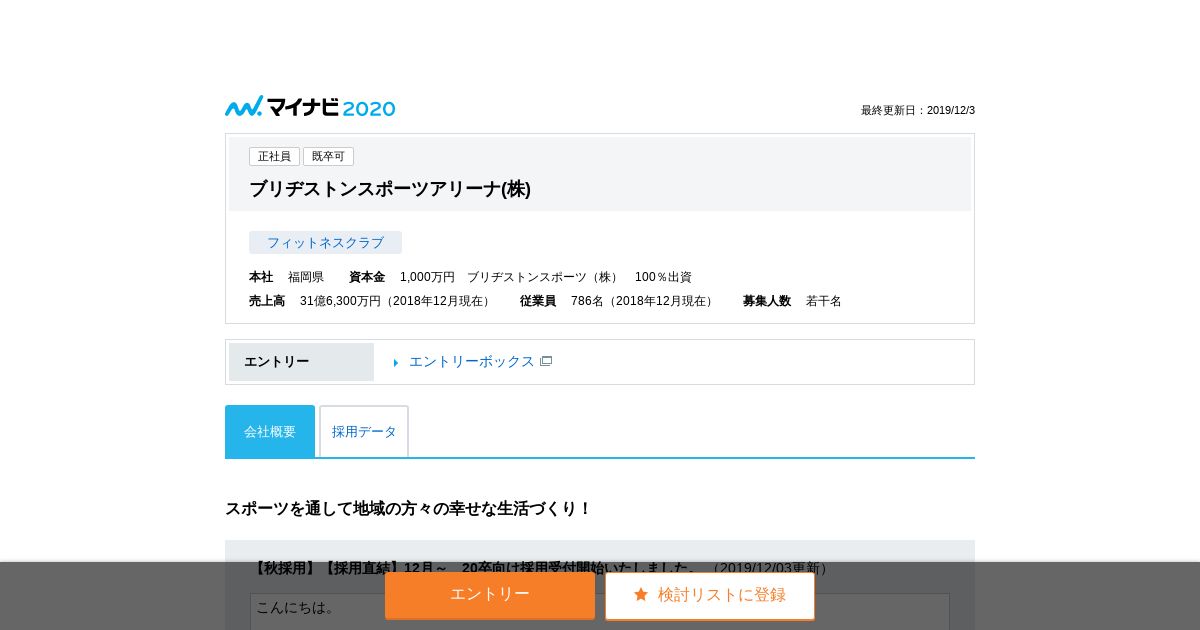Screen dimensions: 1200x630
Task: Open the エントリーボックス link
Action: click(472, 361)
